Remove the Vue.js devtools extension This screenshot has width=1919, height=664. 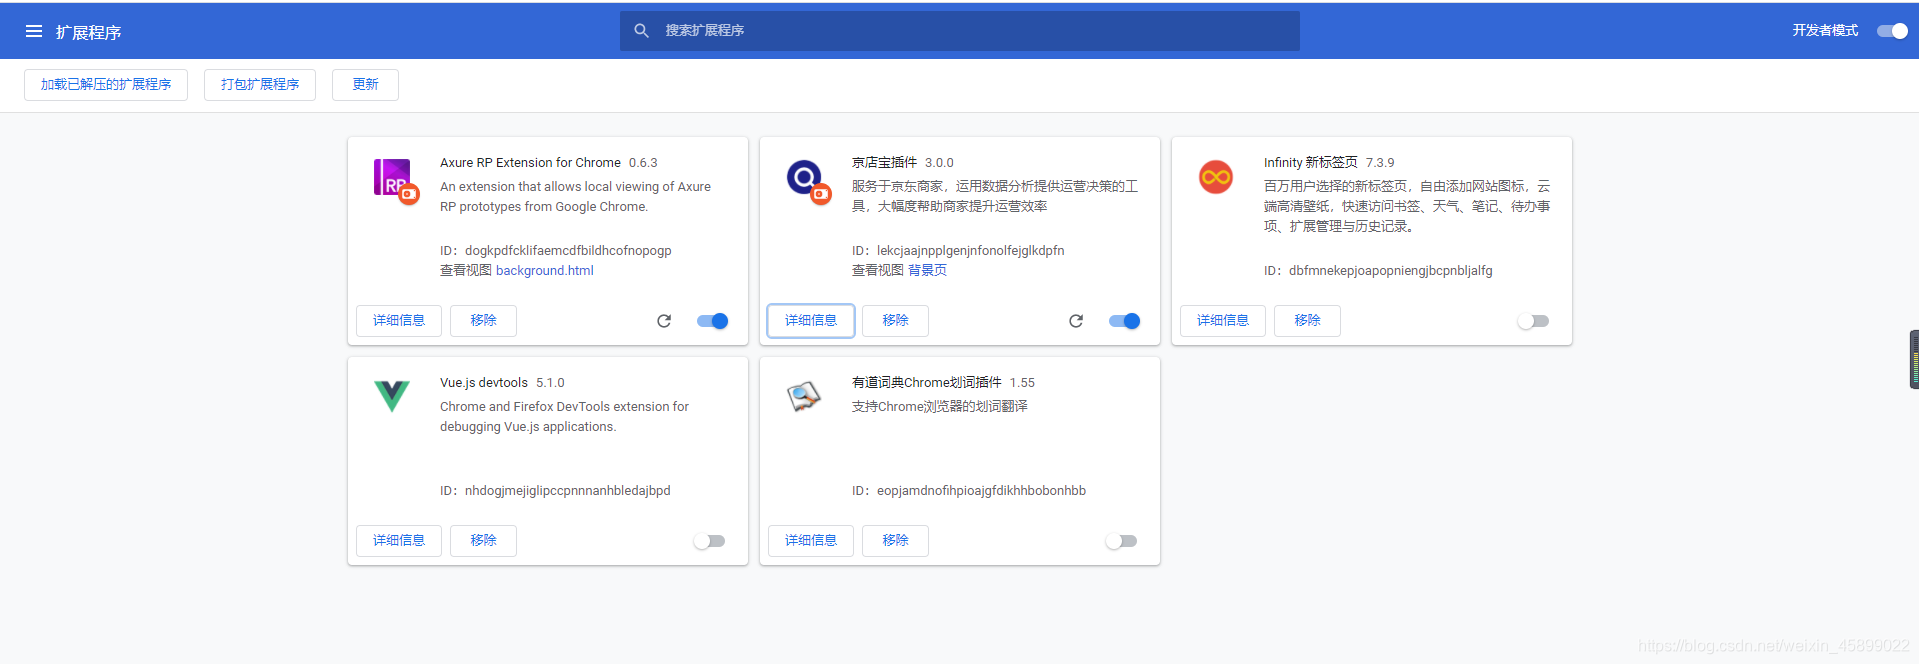click(x=483, y=541)
